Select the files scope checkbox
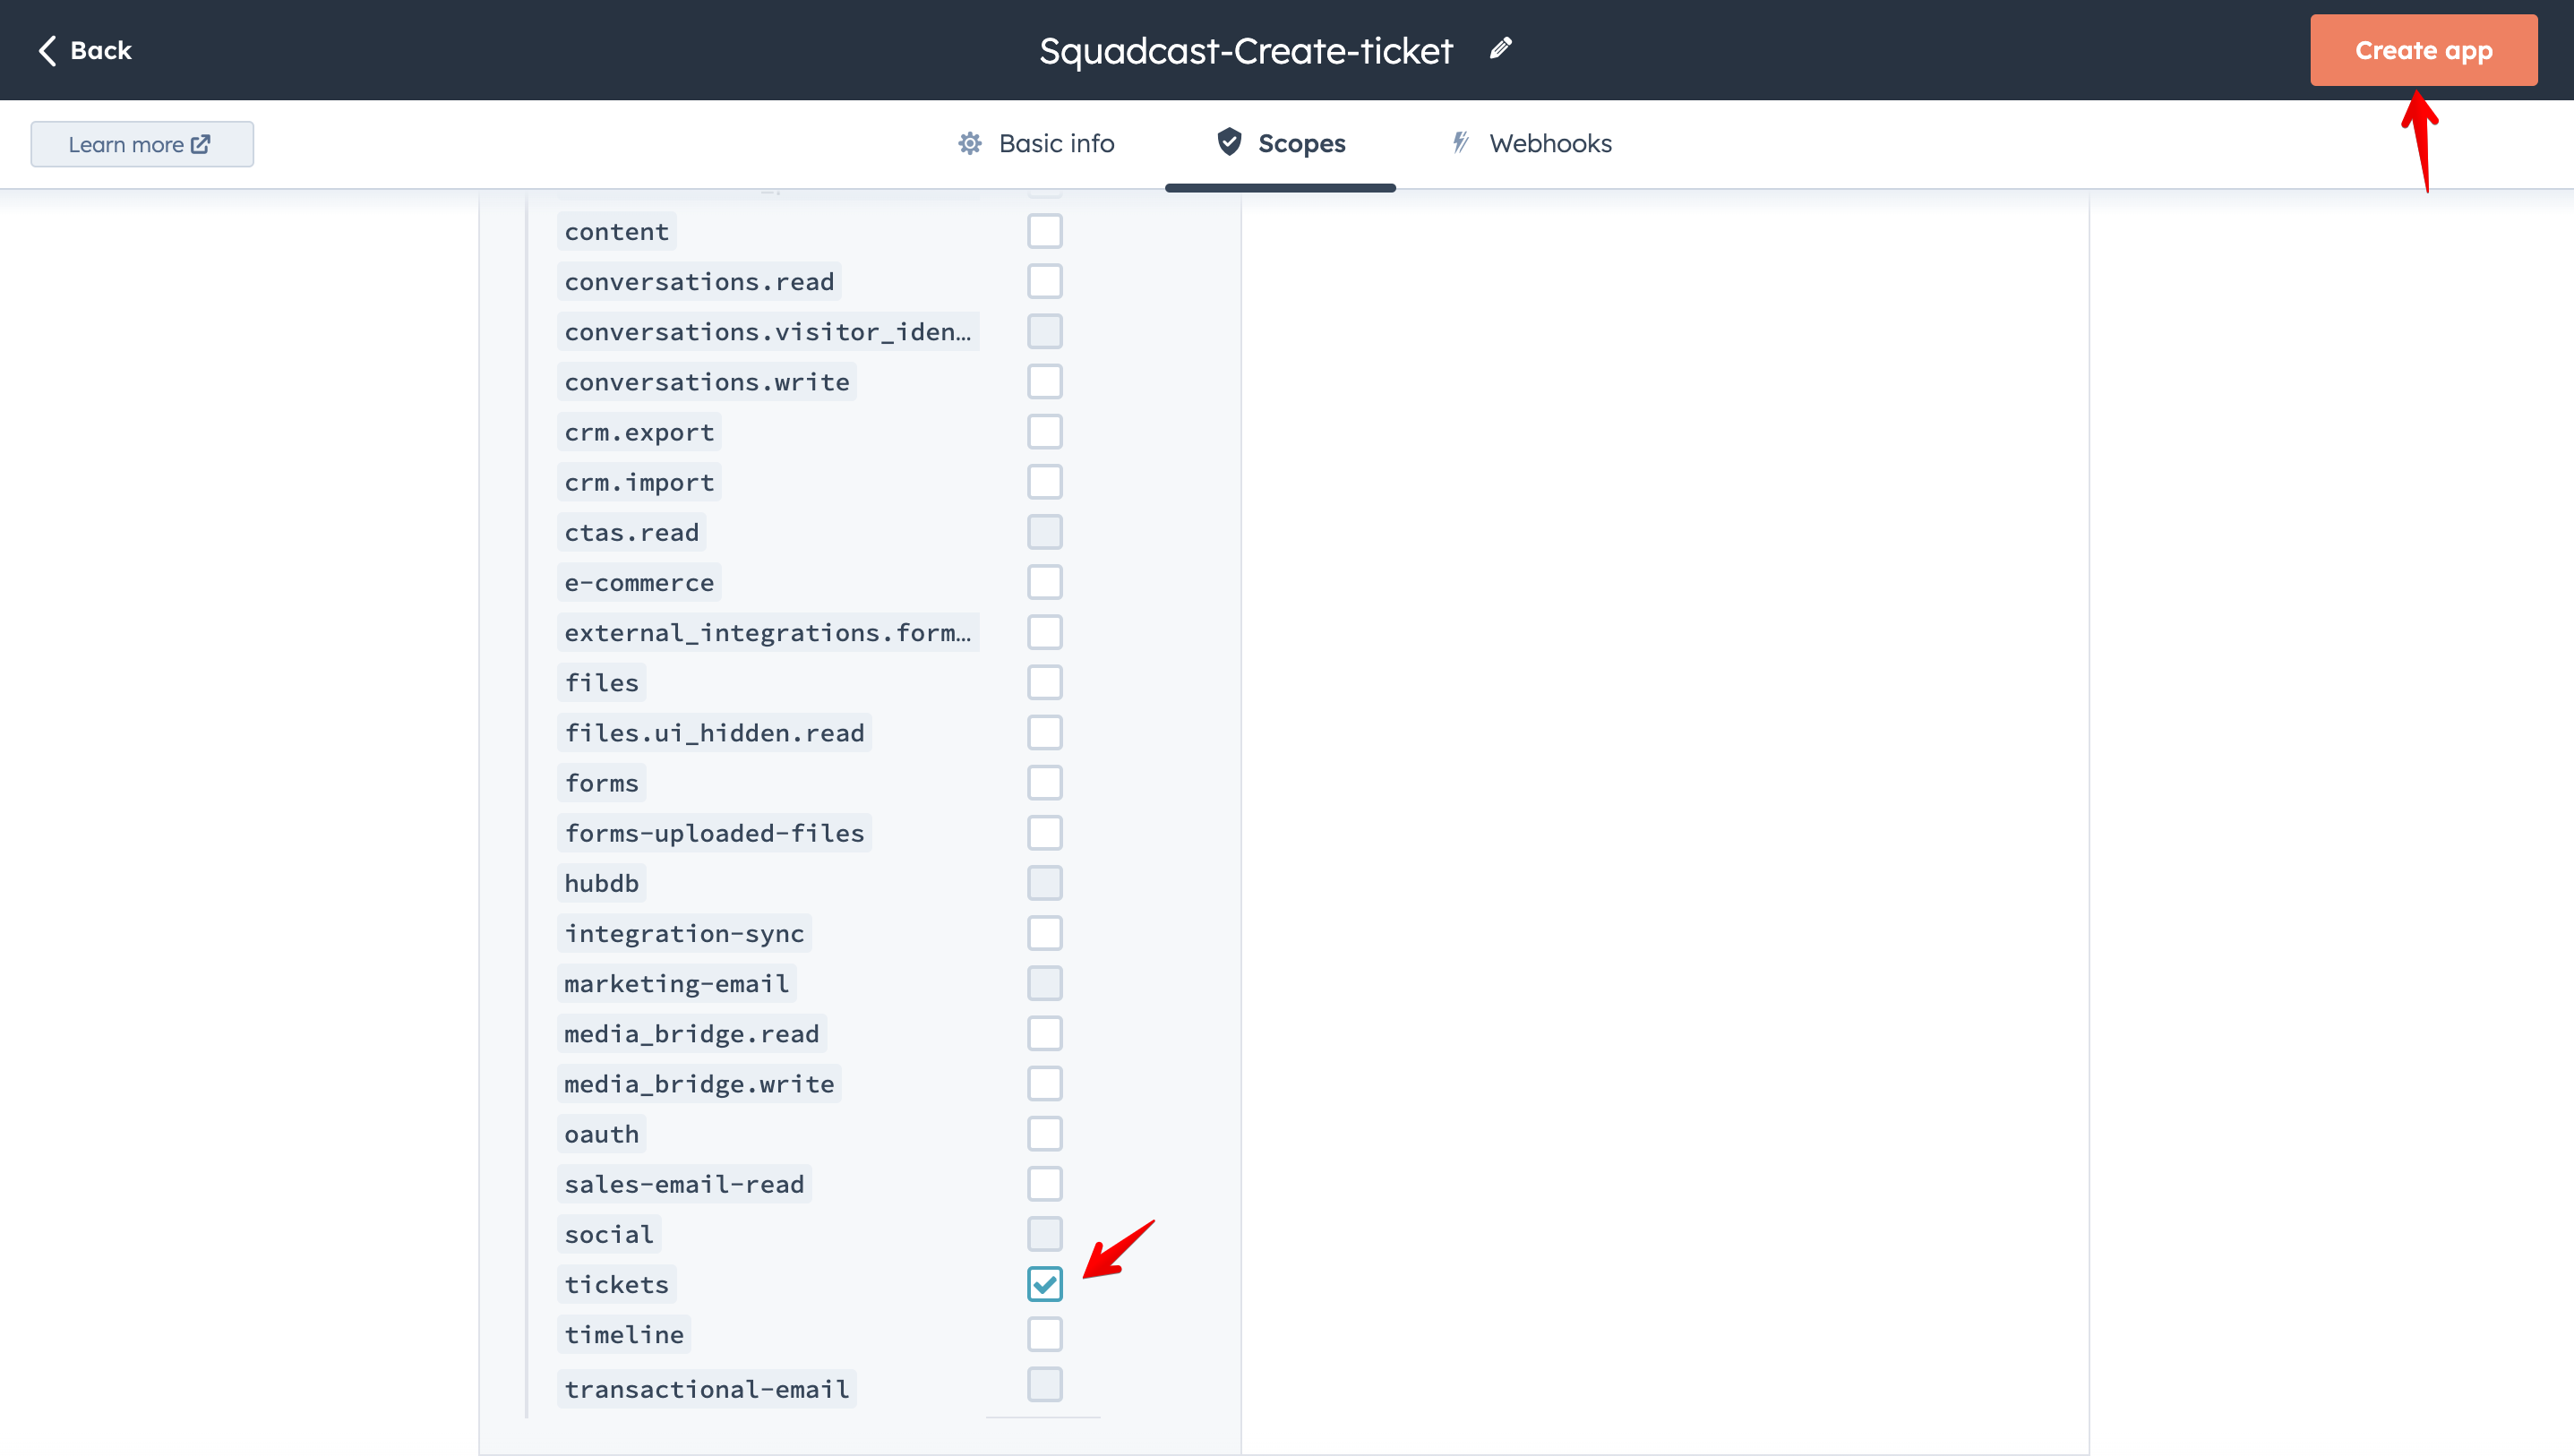This screenshot has width=2574, height=1456. pos(1044,683)
